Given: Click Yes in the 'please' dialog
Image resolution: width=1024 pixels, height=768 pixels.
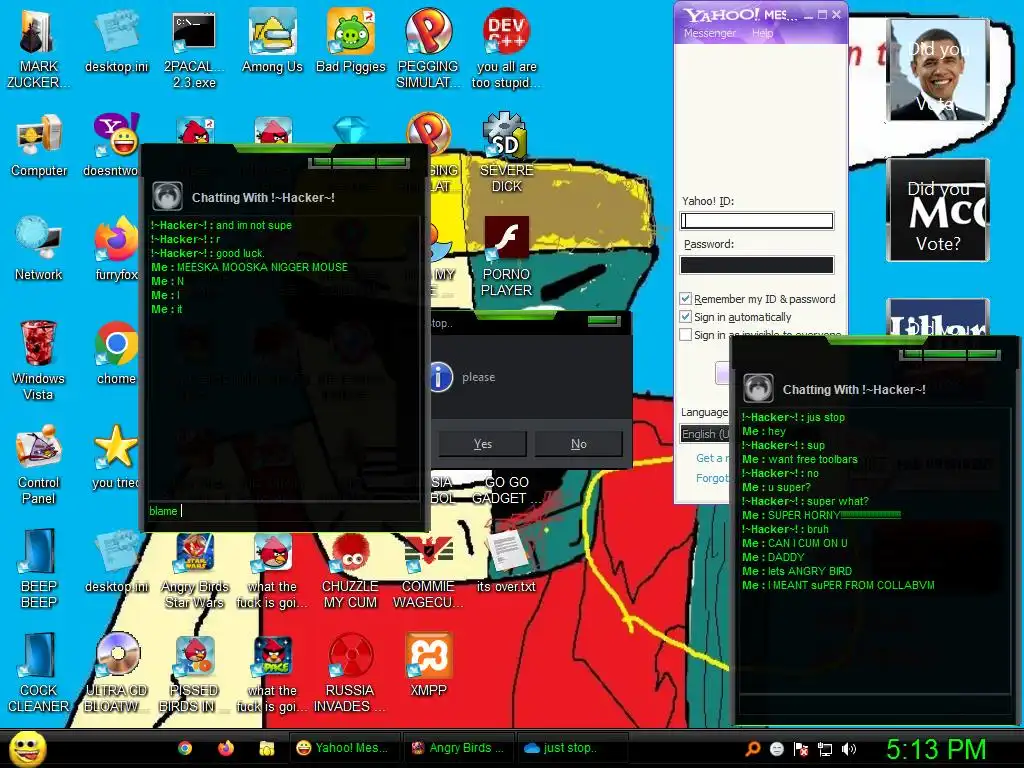Looking at the screenshot, I should pos(483,444).
